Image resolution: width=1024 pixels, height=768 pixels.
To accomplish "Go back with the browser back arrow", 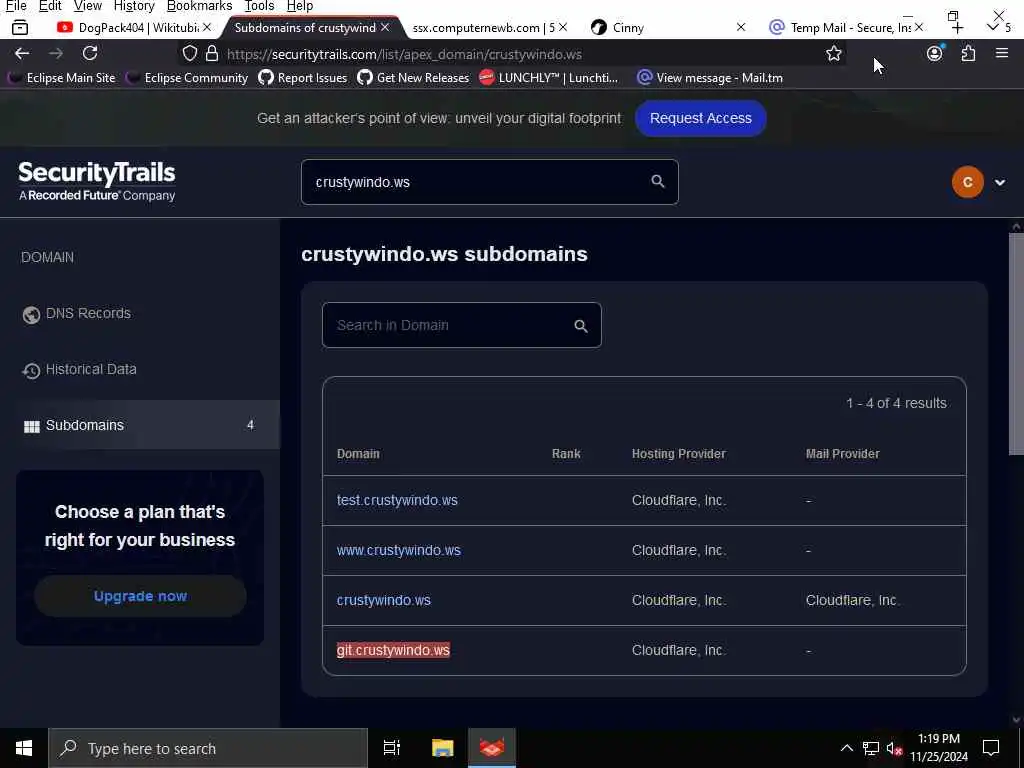I will [x=22, y=54].
